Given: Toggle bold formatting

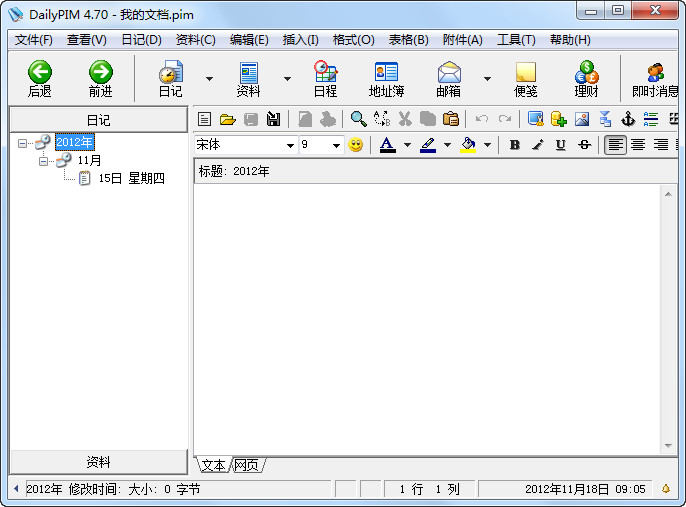Looking at the screenshot, I should pos(515,145).
